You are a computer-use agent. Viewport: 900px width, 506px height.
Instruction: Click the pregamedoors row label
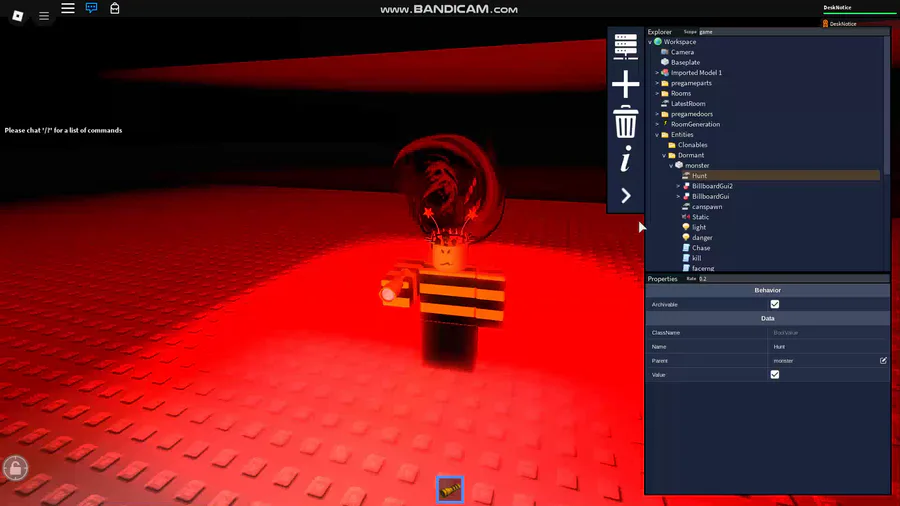(692, 114)
